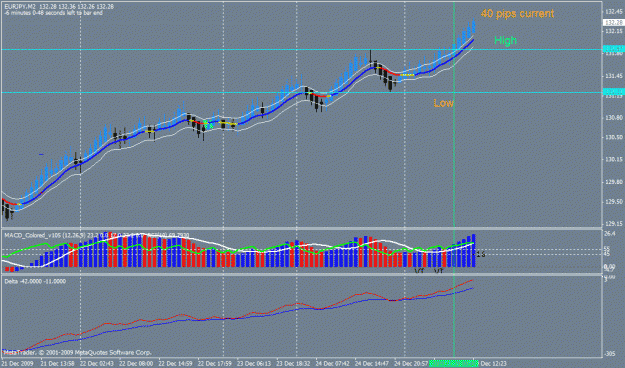The width and height of the screenshot is (625, 368).
Task: Click the 132.45 price scale value
Action: pyautogui.click(x=613, y=12)
